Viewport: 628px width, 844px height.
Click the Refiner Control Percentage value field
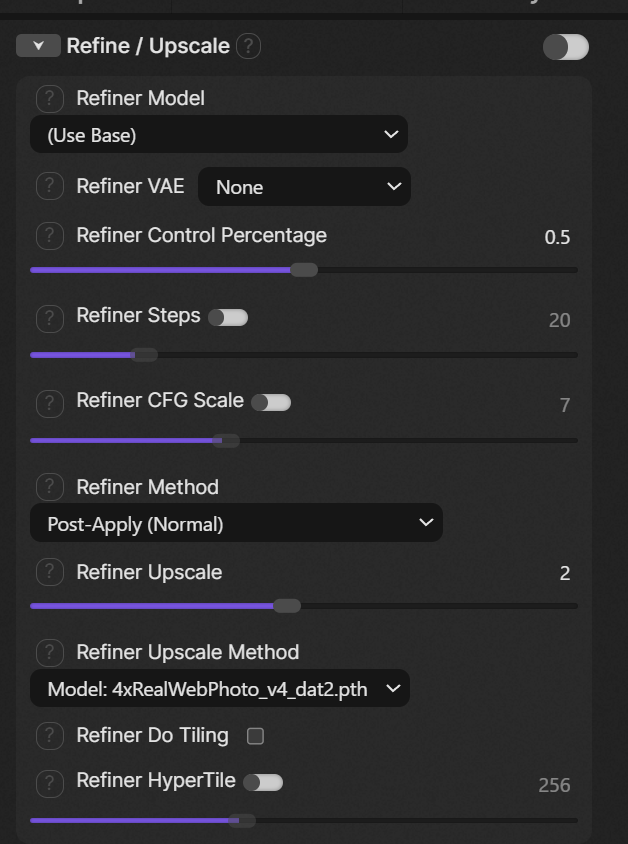(x=556, y=237)
